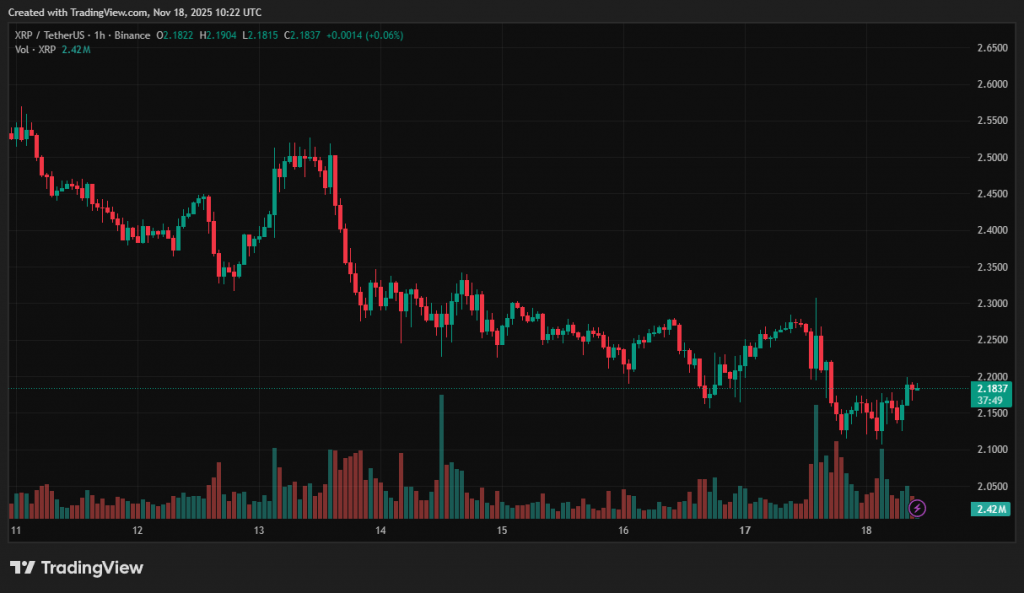Click the Created with TradingView.com text
This screenshot has height=593, width=1024.
point(134,12)
